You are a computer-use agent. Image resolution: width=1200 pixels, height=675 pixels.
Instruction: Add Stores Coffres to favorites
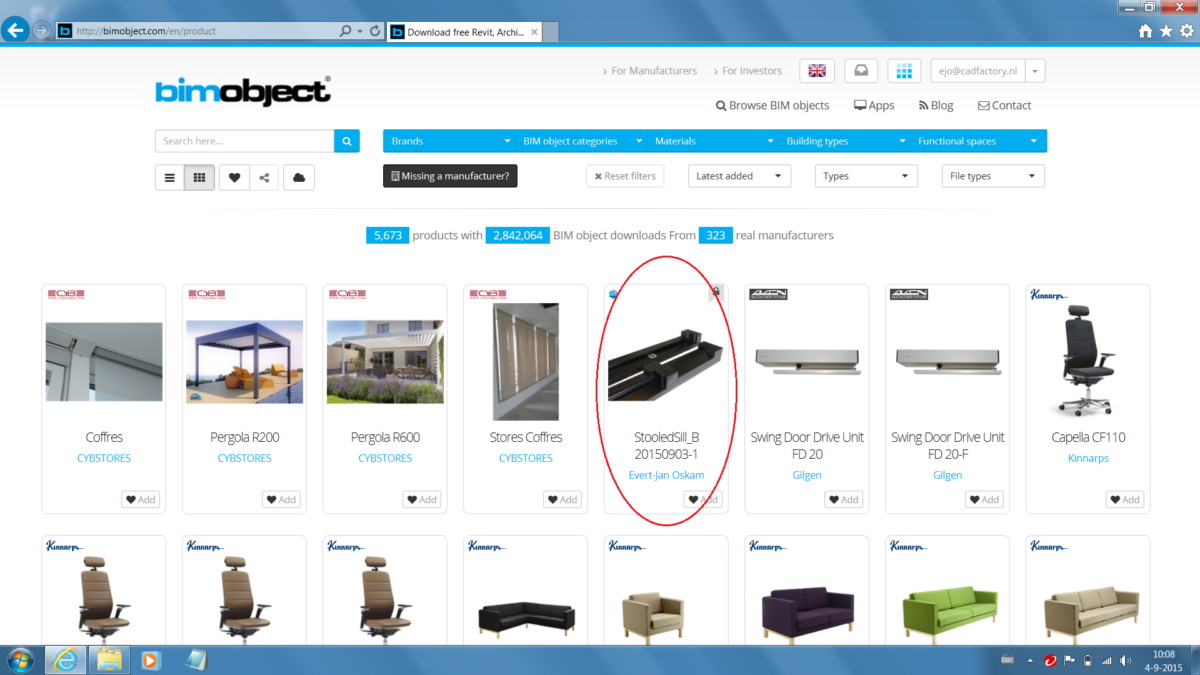click(562, 500)
